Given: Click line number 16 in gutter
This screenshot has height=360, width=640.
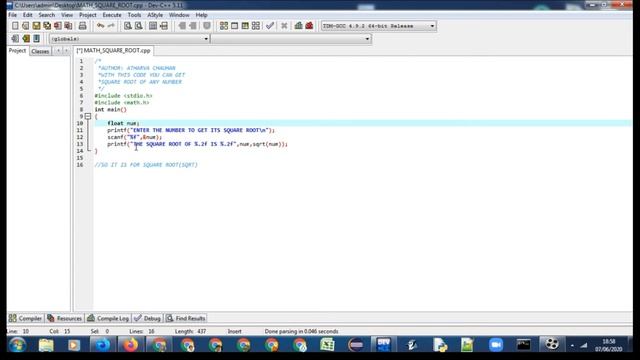Looking at the screenshot, I should (80, 165).
